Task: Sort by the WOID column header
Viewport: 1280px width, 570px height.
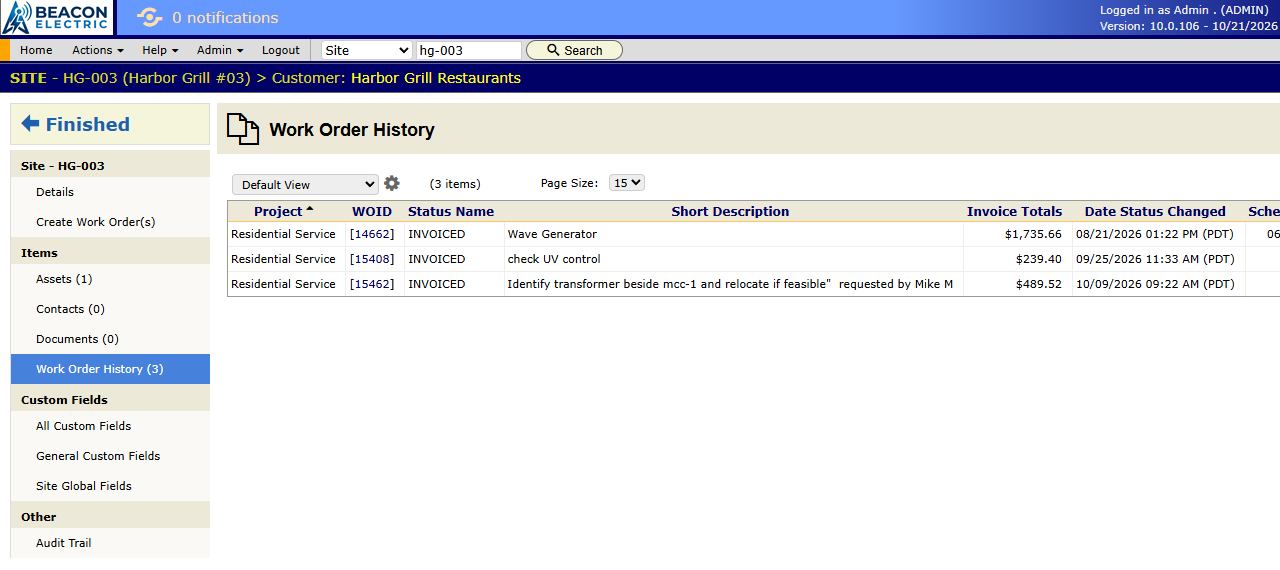Action: (x=372, y=211)
